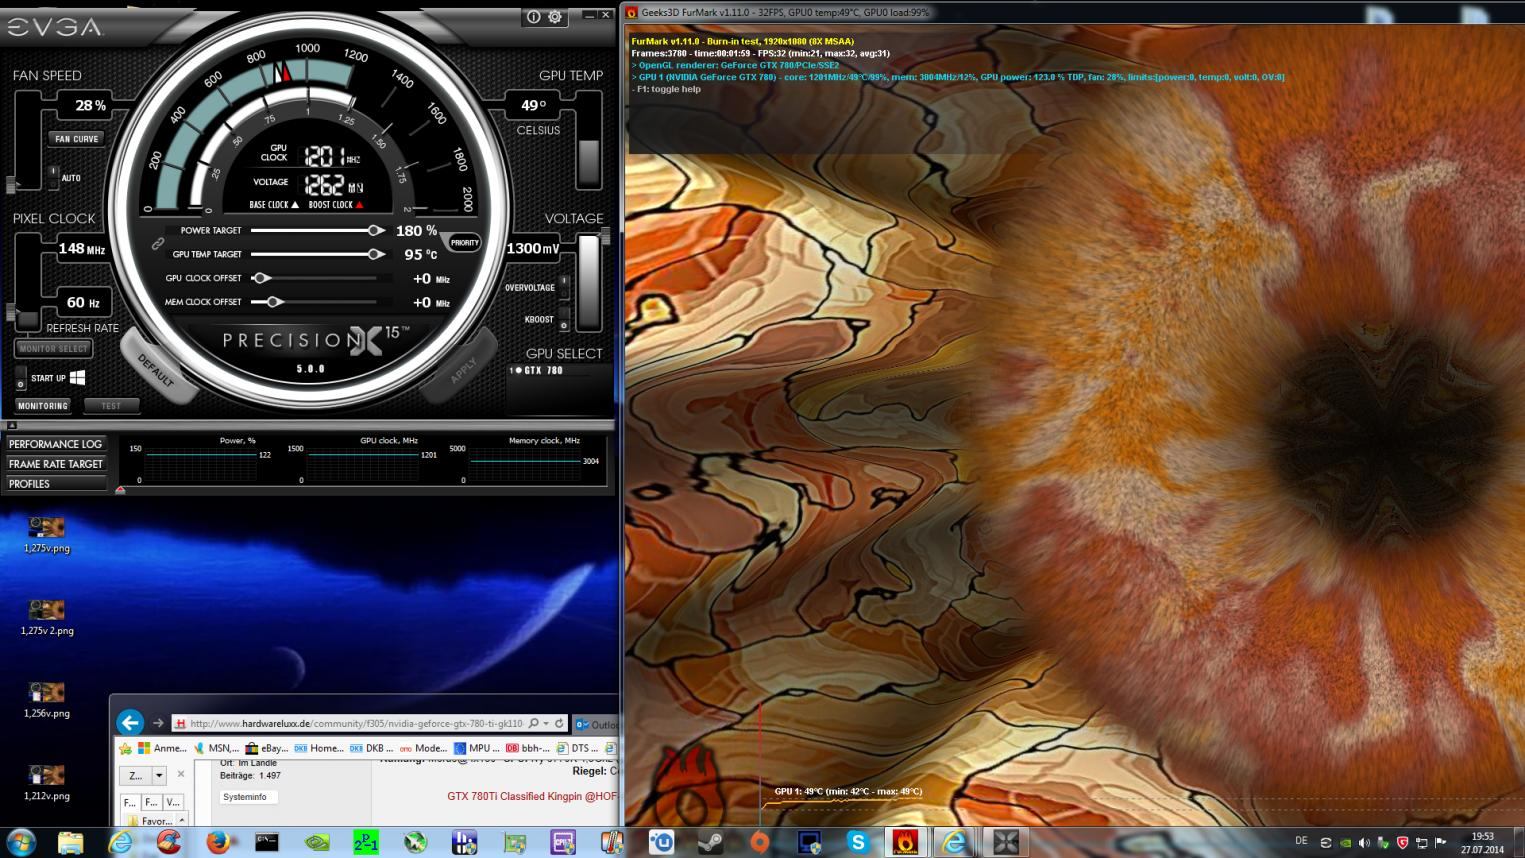This screenshot has width=1525, height=858.
Task: Open Firefox from the taskbar
Action: (218, 842)
